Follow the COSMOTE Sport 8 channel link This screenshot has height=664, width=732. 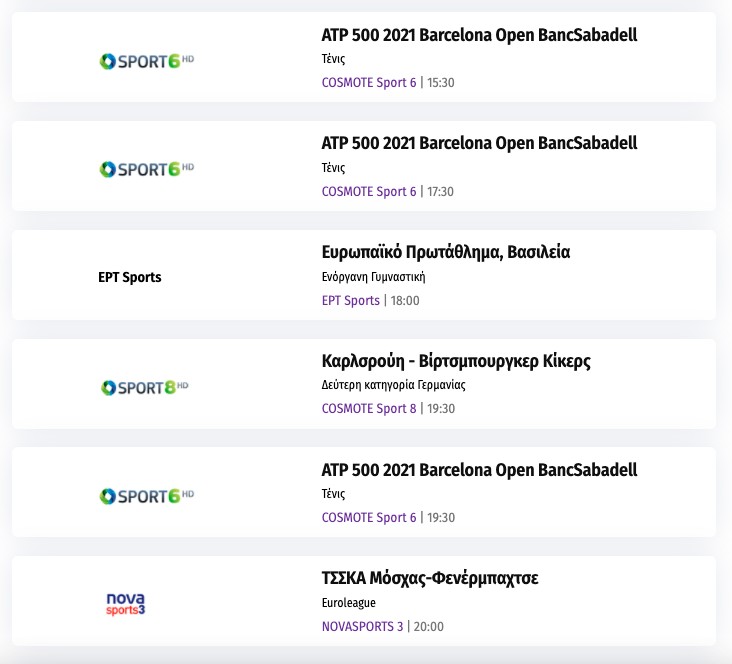[369, 408]
